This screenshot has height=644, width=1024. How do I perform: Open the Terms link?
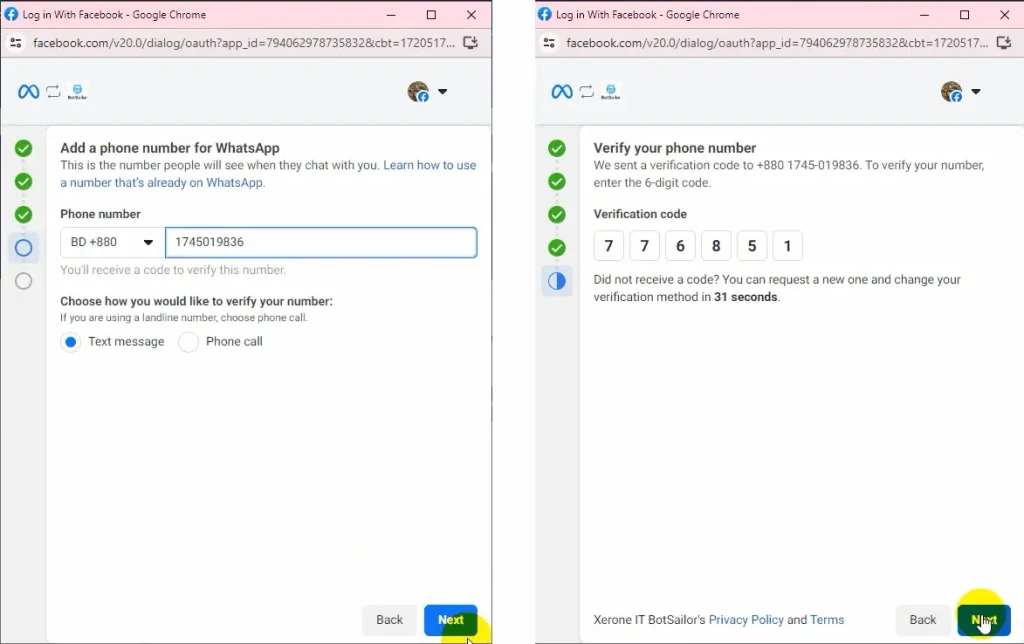tap(827, 620)
